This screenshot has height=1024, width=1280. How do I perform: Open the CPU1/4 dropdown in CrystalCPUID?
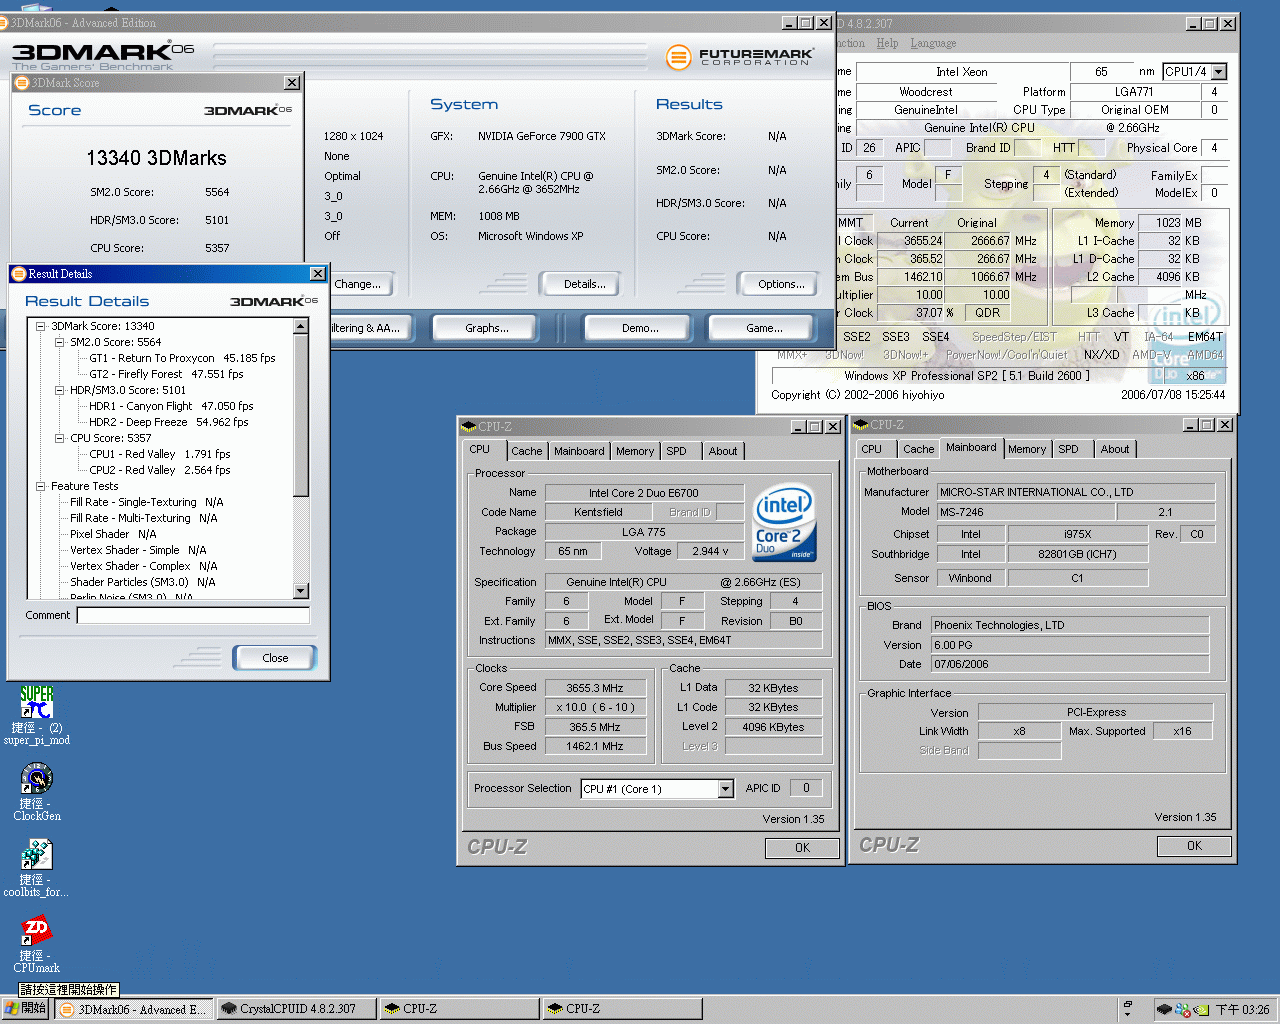tap(1218, 72)
